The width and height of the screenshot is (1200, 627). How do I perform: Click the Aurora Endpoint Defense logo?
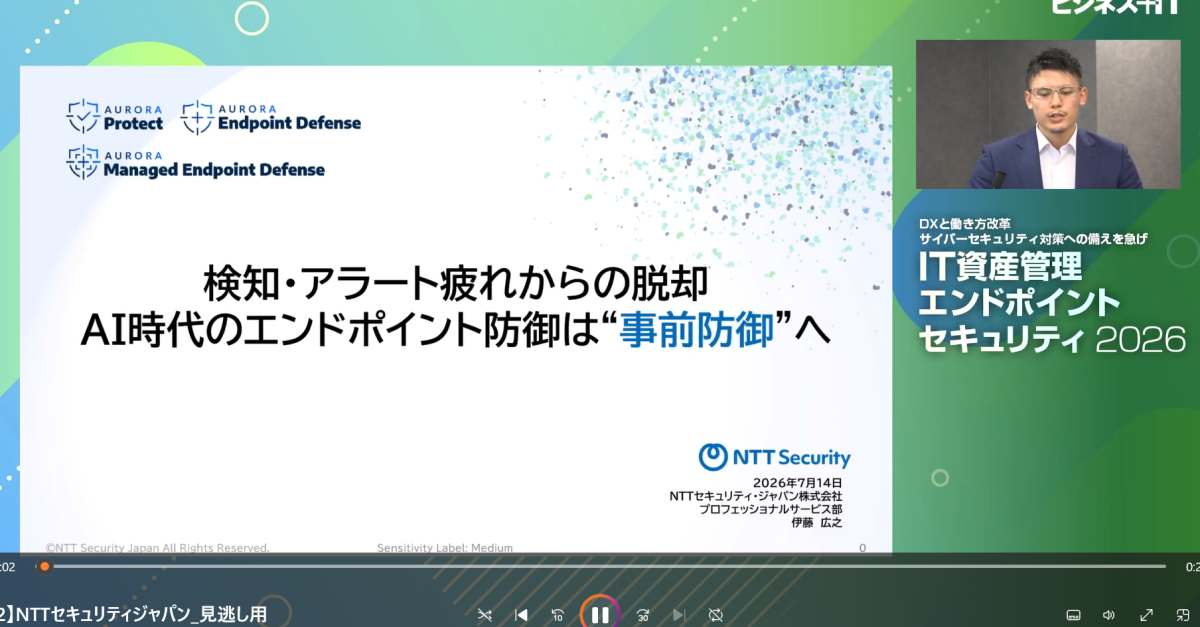tap(271, 117)
